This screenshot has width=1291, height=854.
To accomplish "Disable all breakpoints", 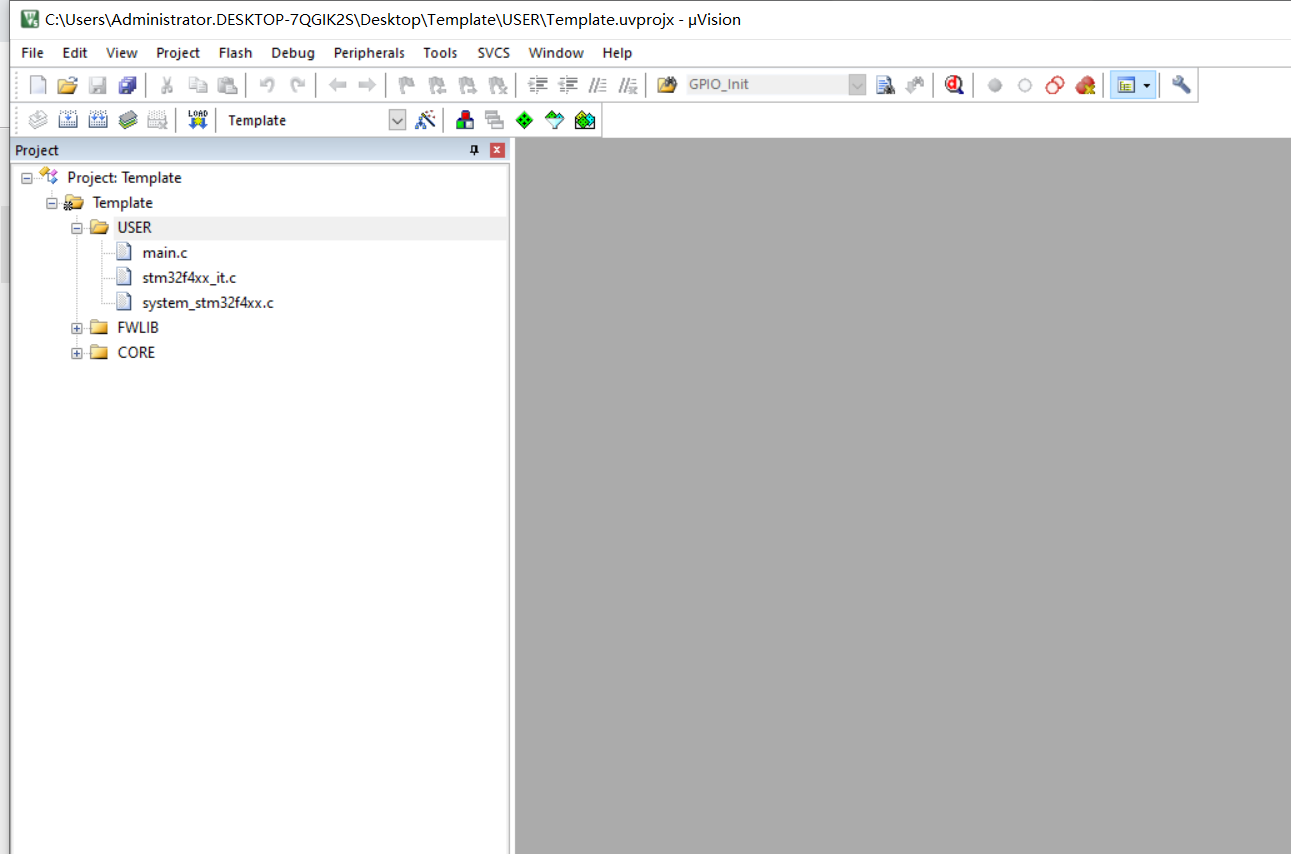I will tap(1055, 85).
